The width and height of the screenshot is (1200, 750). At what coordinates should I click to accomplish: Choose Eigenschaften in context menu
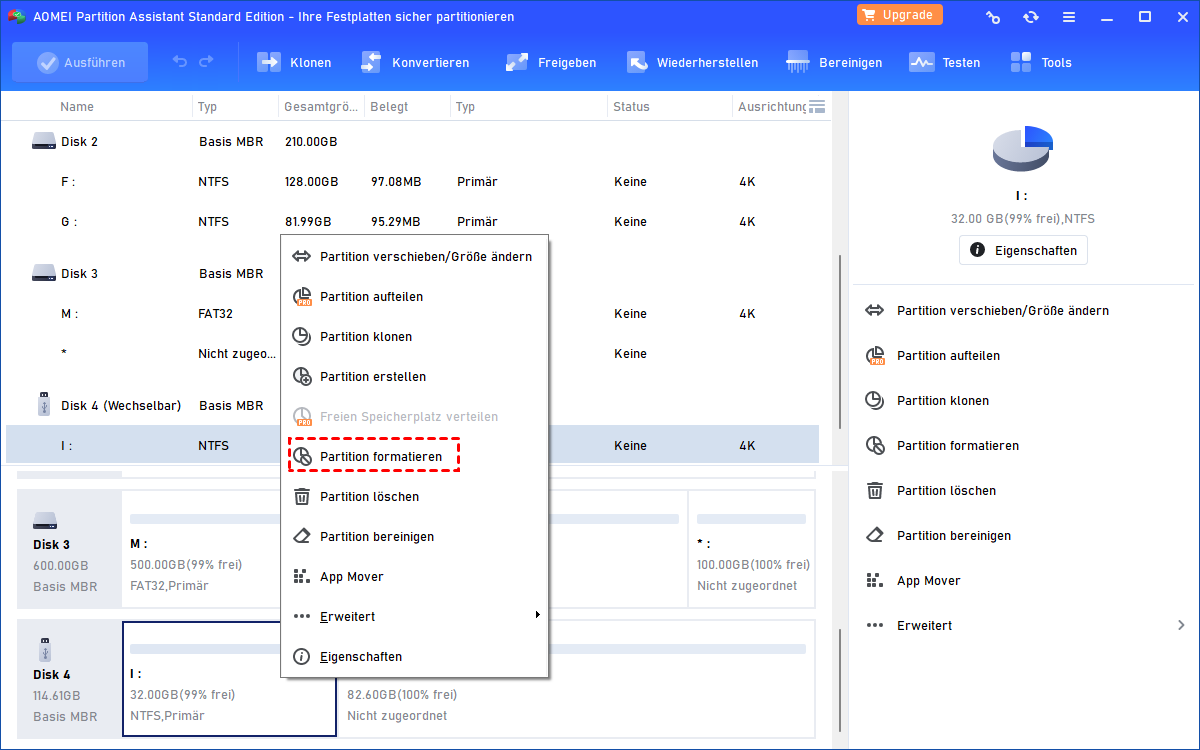coord(414,657)
